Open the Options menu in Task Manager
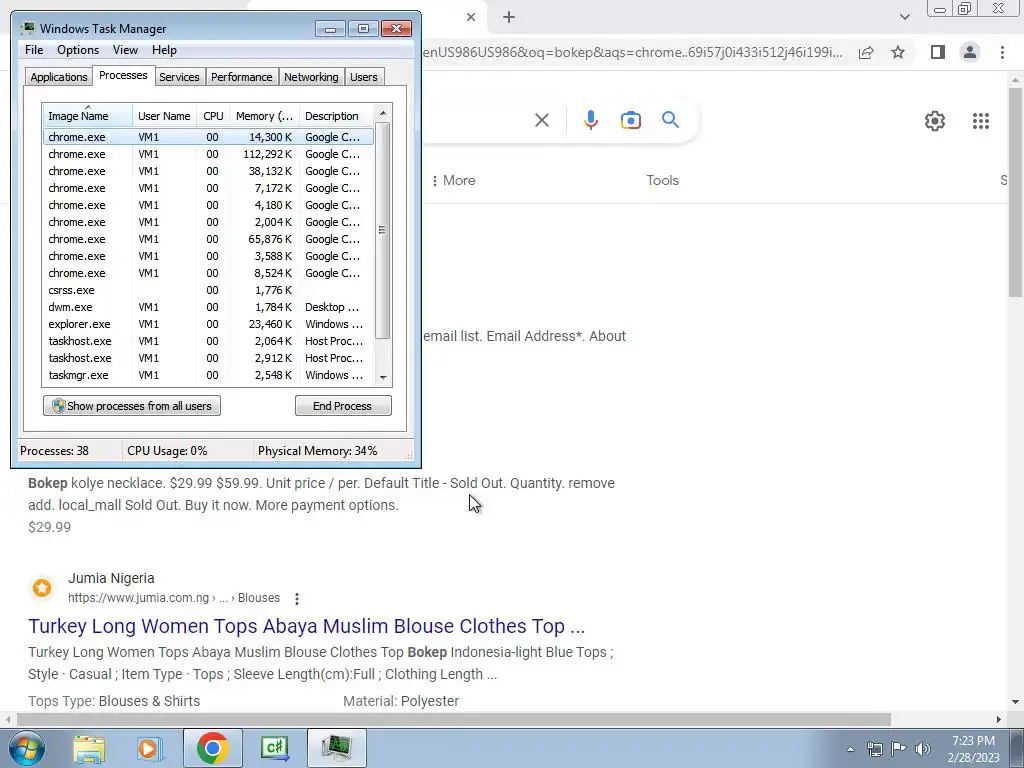Image resolution: width=1024 pixels, height=768 pixels. click(x=78, y=50)
